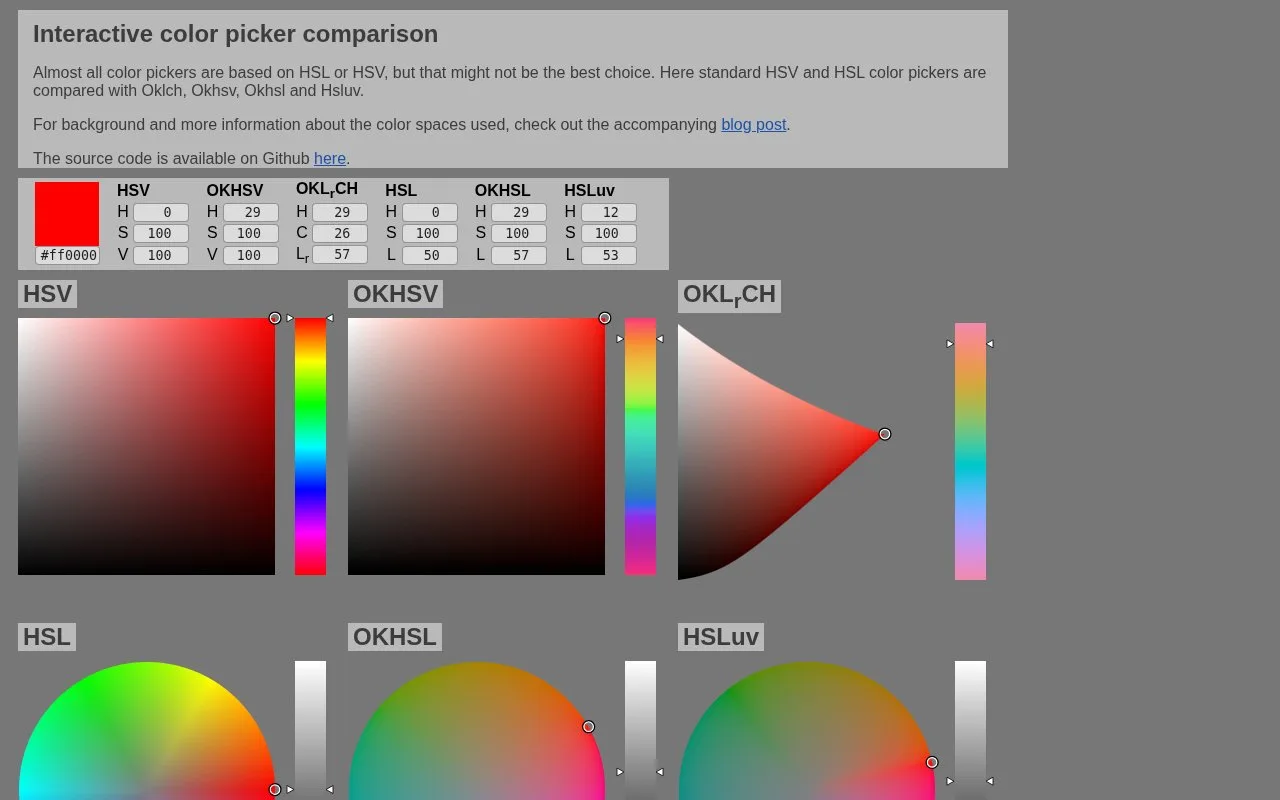Pick a color in the HSV saturation-value square
This screenshot has width=1280, height=800.
146,446
